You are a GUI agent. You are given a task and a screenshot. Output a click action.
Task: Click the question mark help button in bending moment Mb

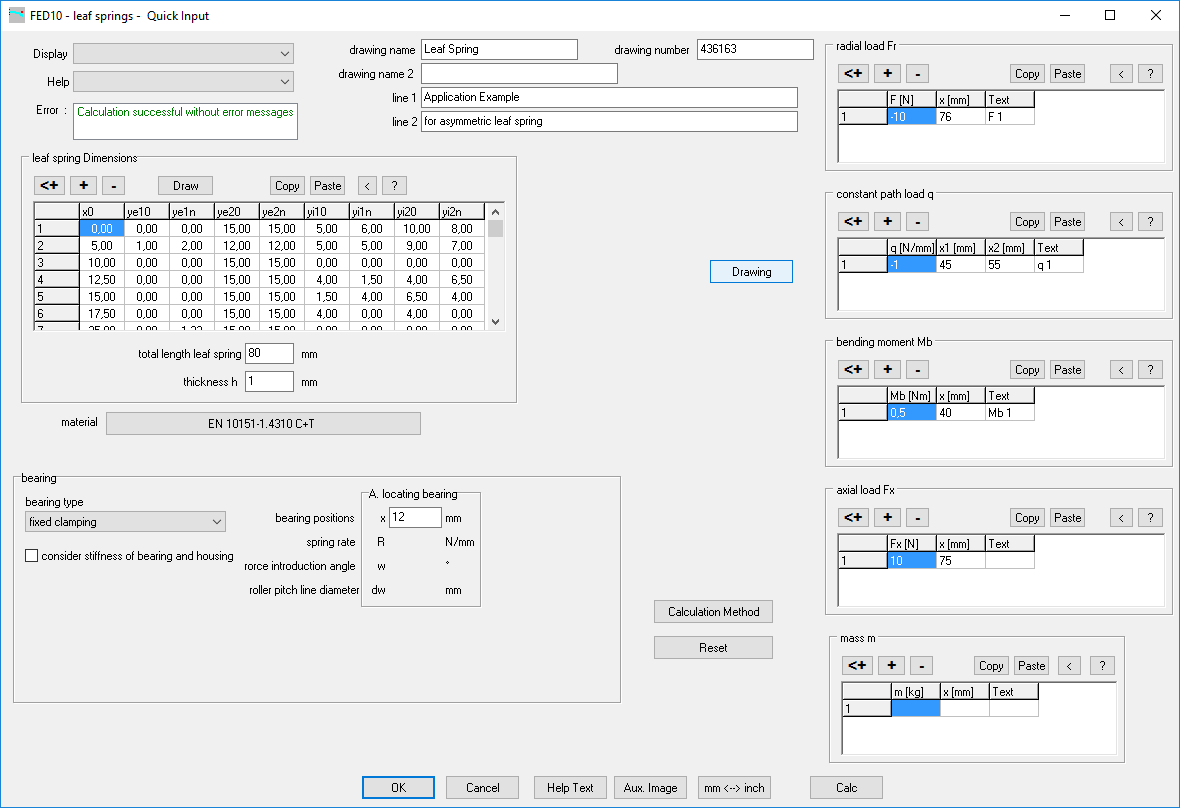click(1150, 369)
